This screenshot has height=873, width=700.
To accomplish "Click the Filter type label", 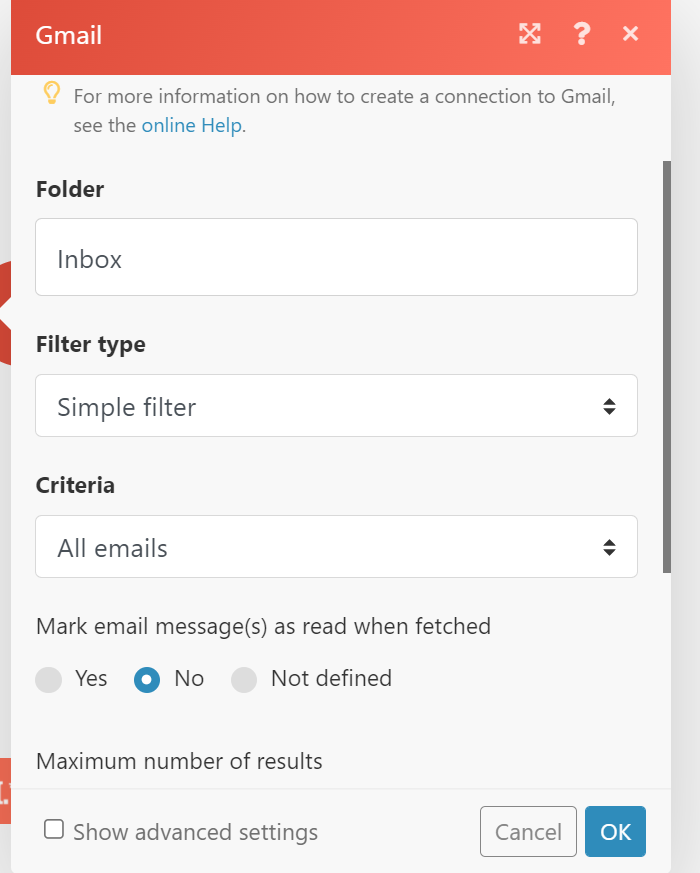I will click(91, 345).
